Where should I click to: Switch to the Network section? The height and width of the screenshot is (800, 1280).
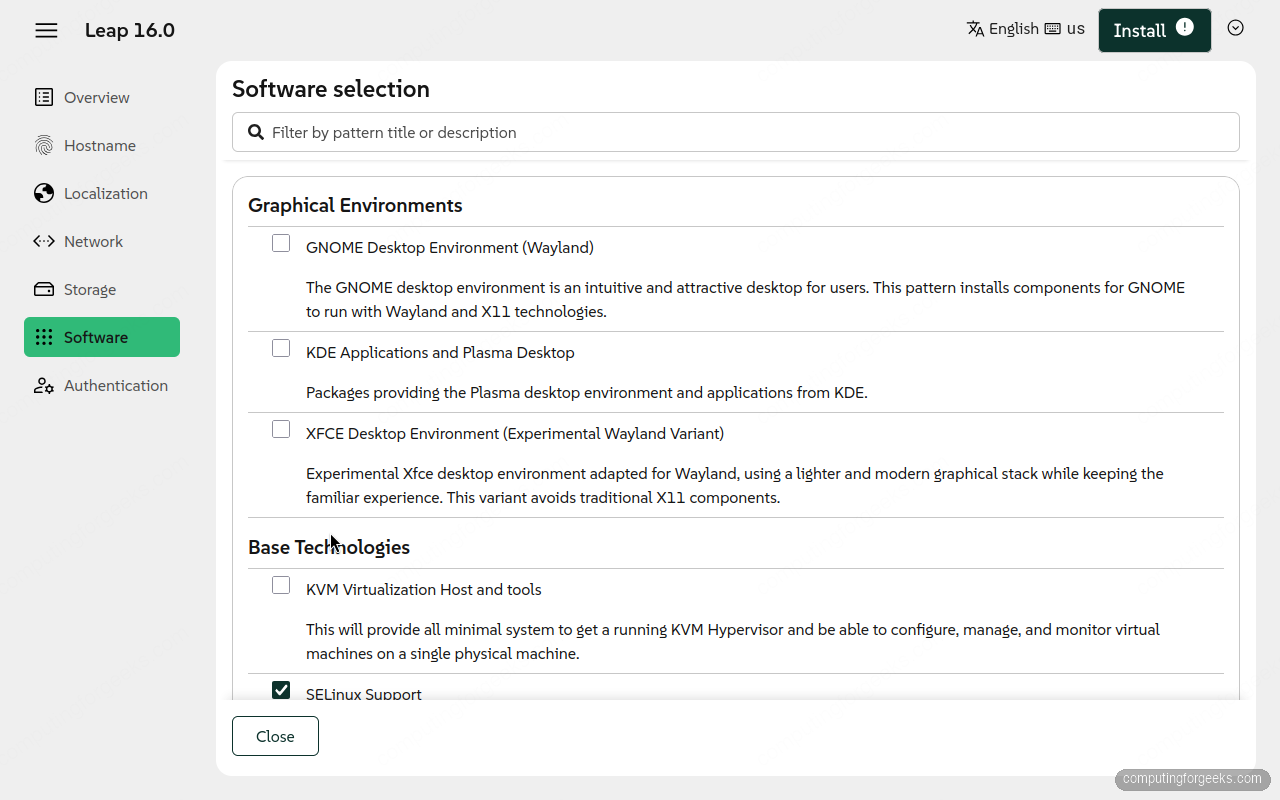point(102,241)
